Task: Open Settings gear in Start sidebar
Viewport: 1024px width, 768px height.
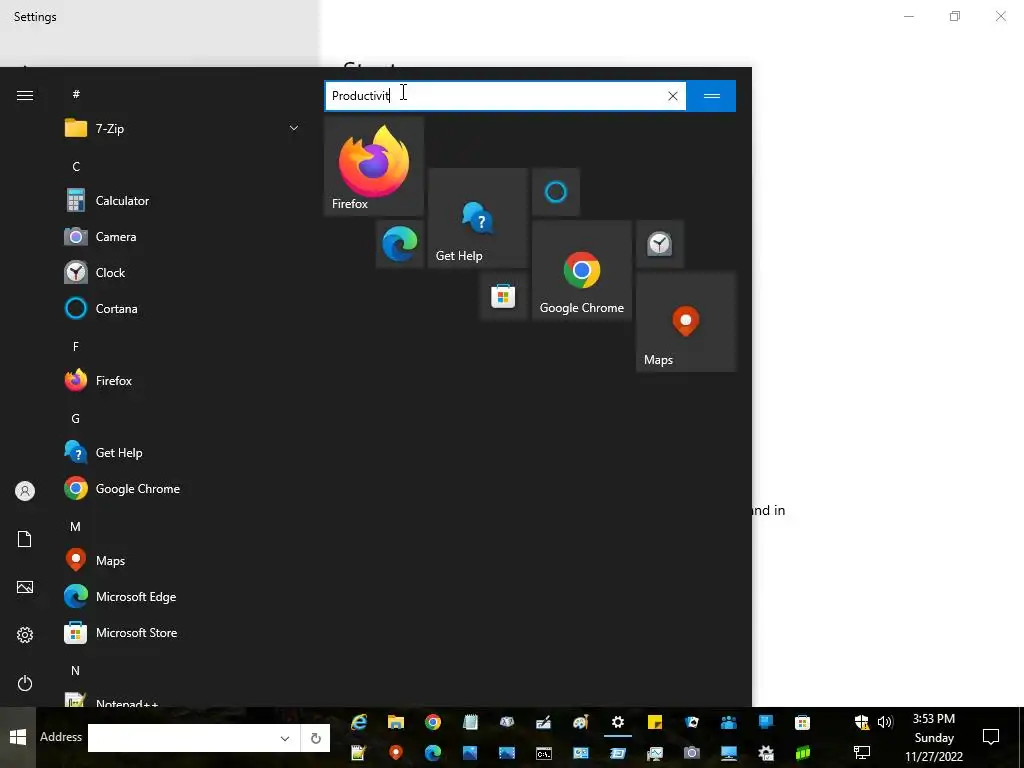Action: coord(25,635)
